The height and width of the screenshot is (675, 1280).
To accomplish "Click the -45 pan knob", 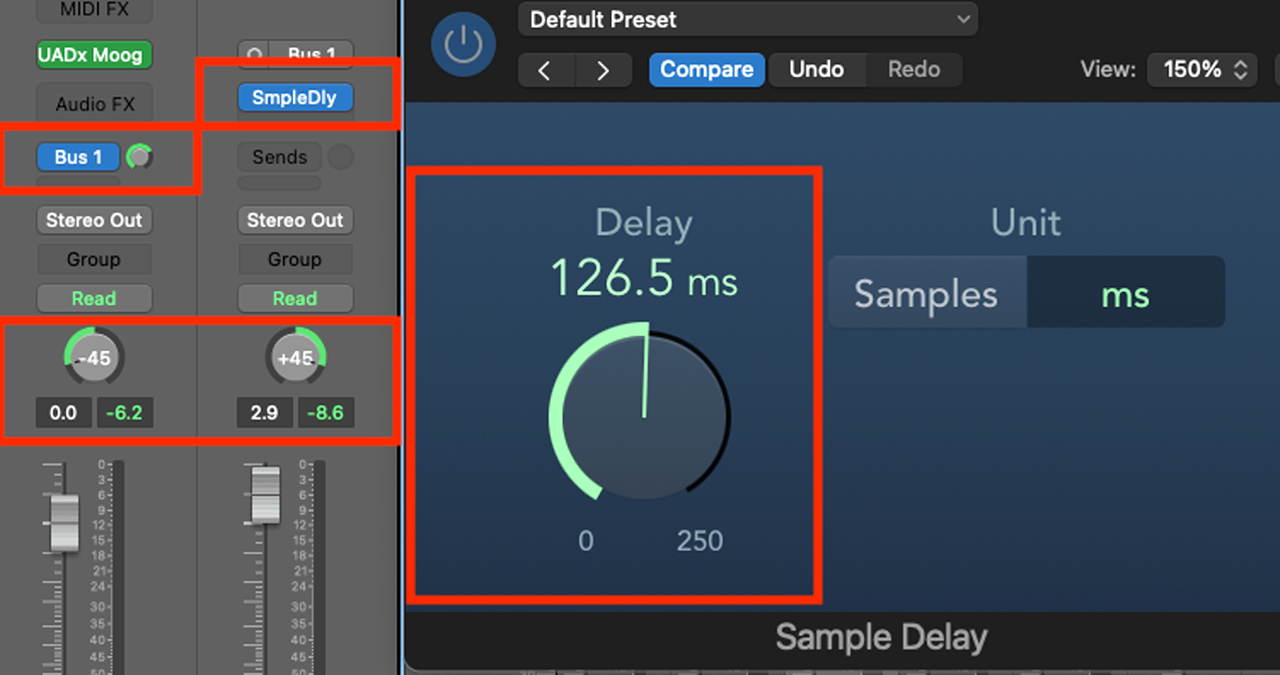I will click(x=93, y=358).
